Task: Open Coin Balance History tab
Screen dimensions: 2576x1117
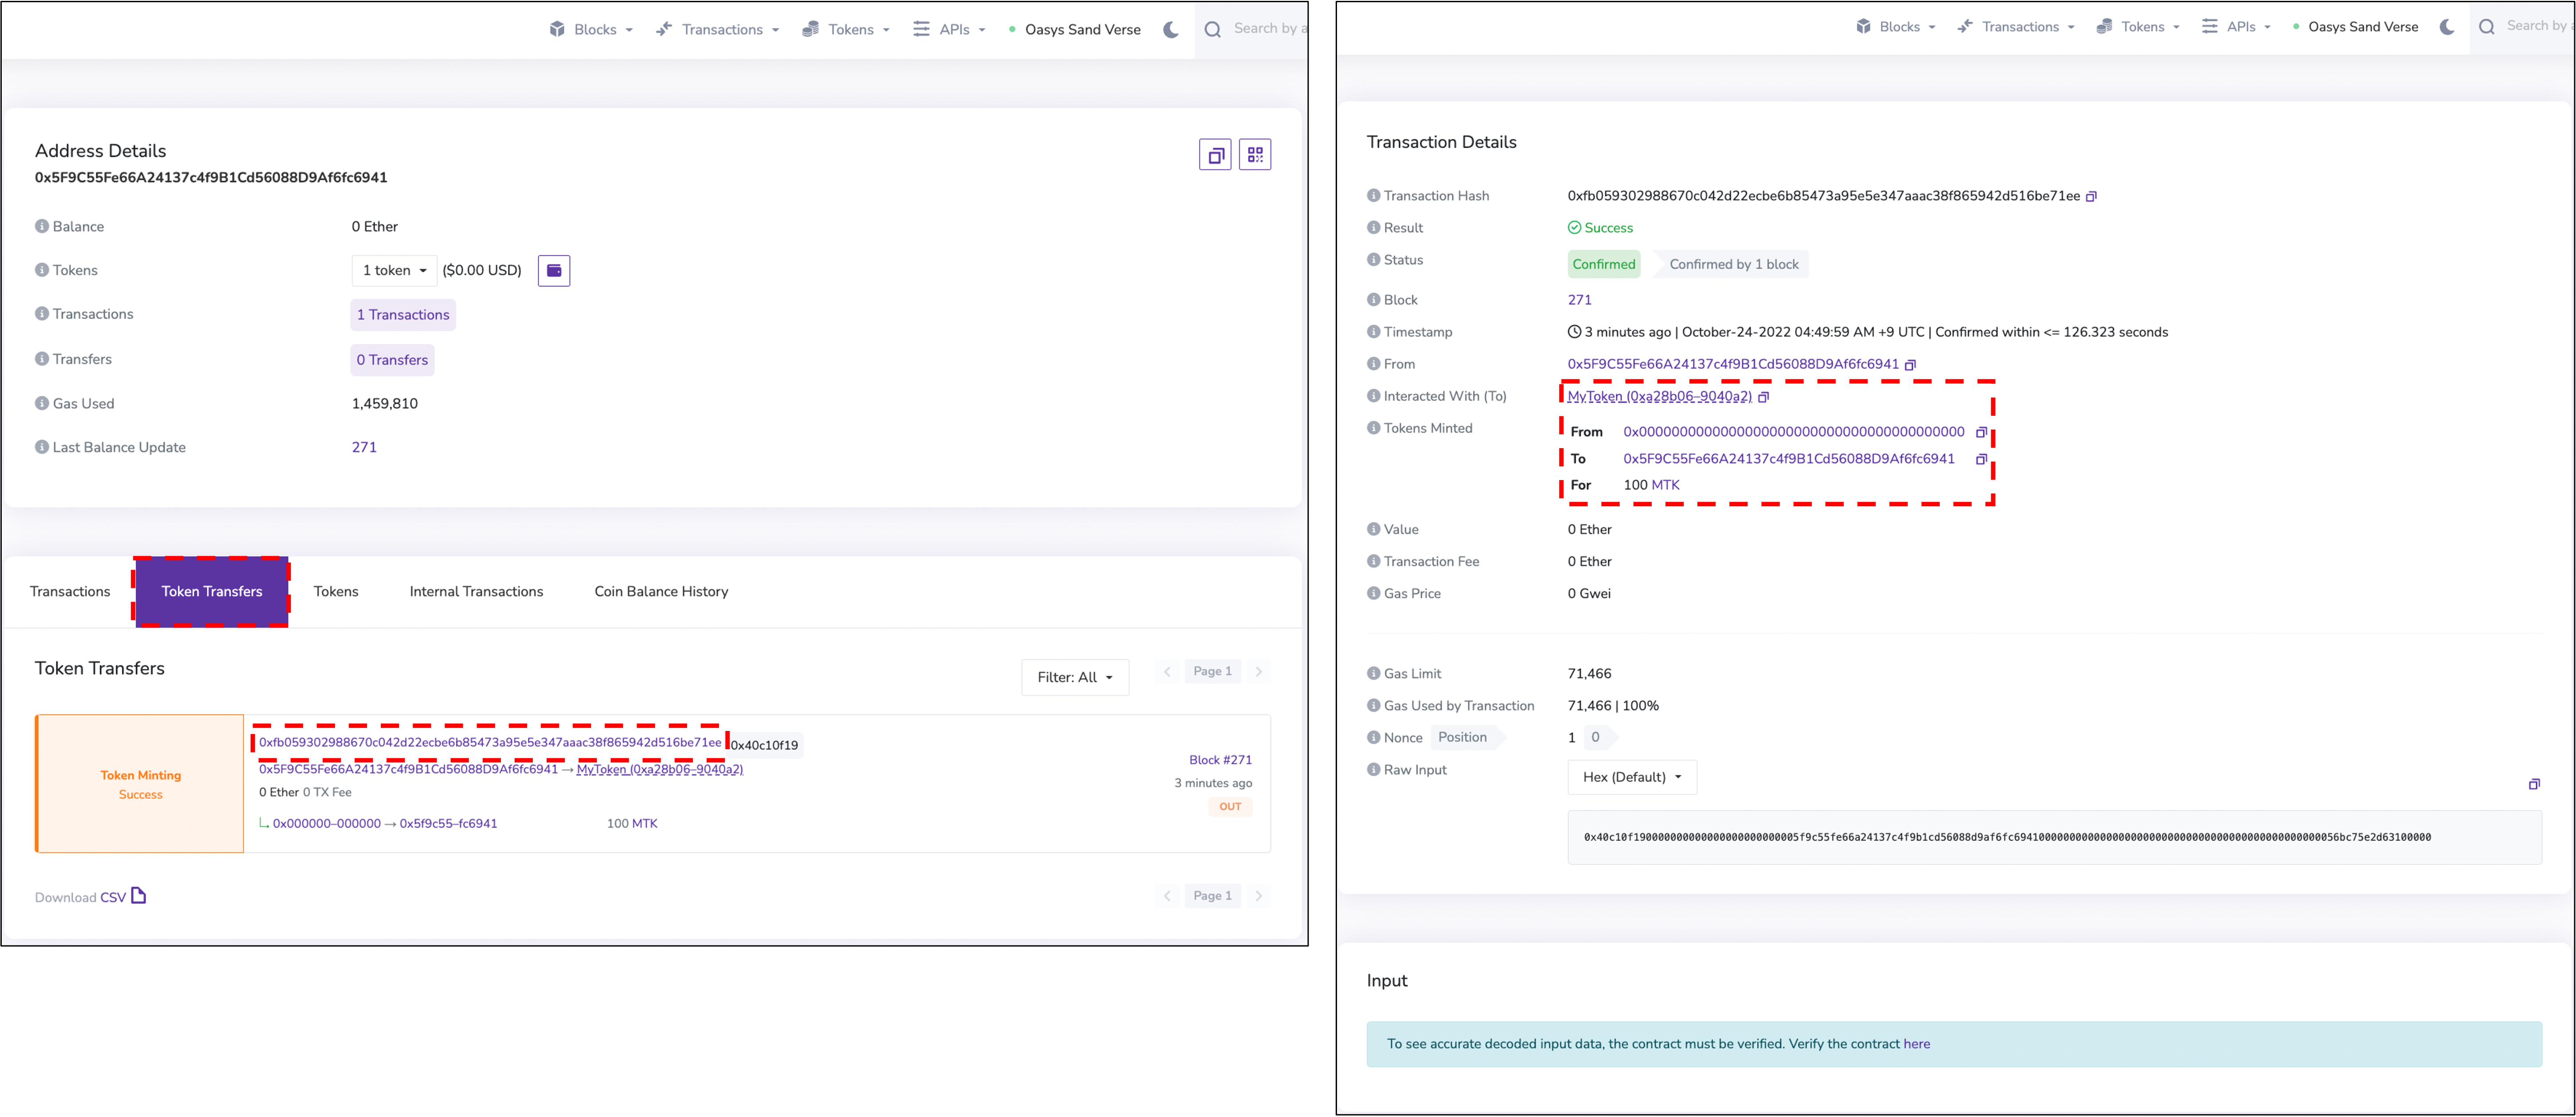Action: click(661, 592)
